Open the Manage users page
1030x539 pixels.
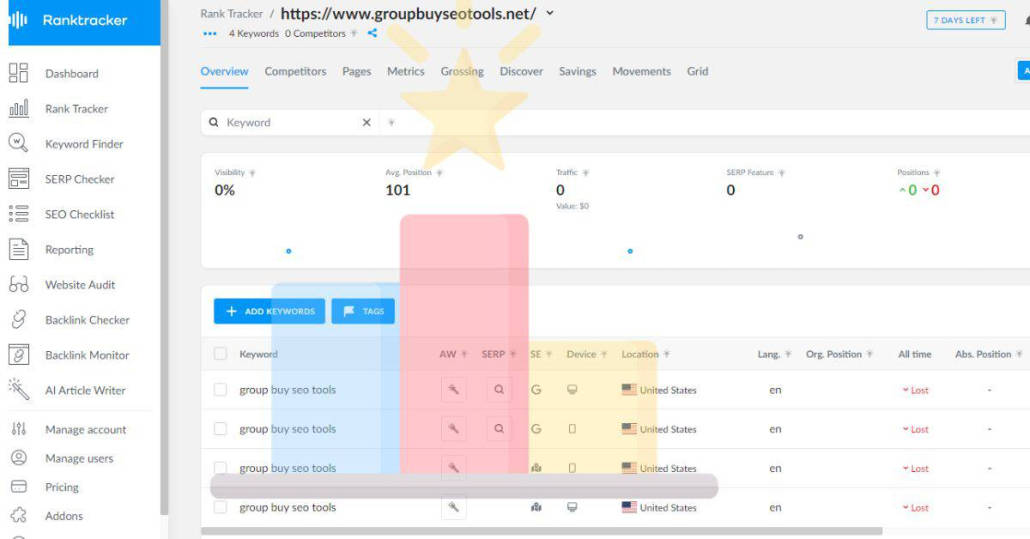79,458
